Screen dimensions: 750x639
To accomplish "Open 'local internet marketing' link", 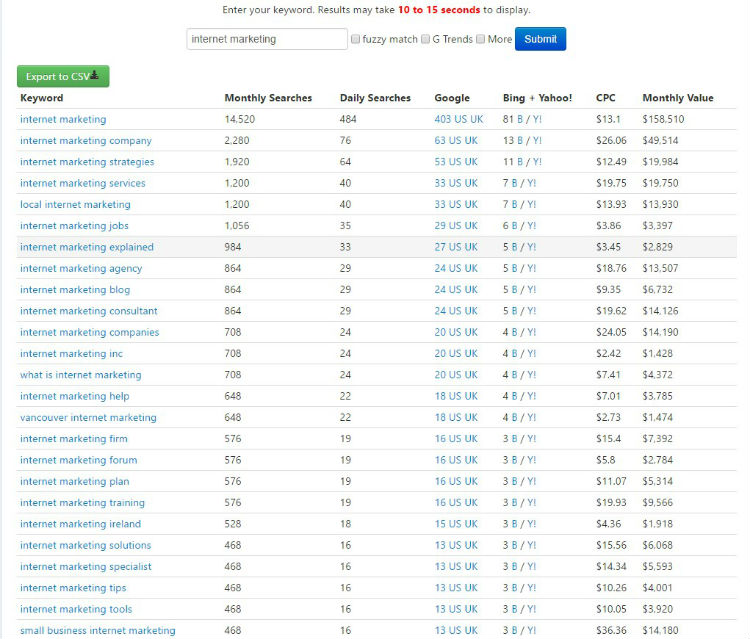I will pyautogui.click(x=75, y=204).
